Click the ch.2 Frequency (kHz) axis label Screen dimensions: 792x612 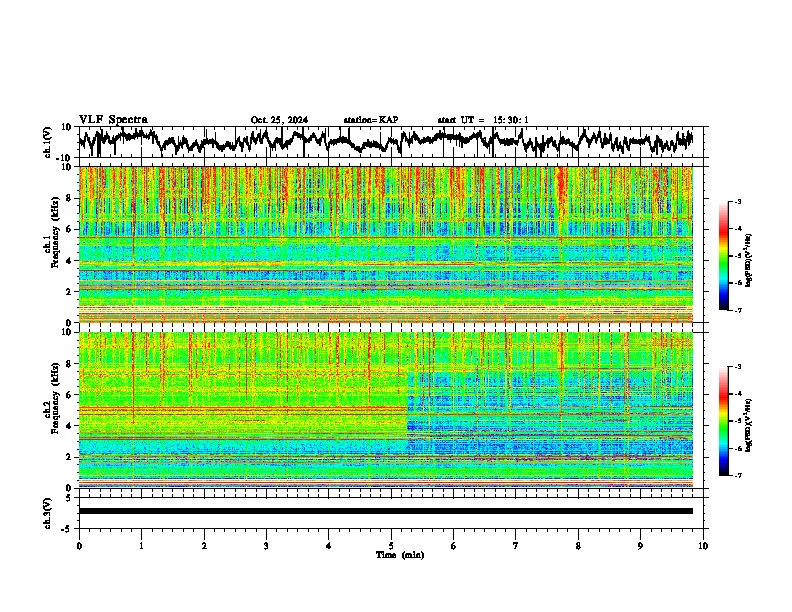point(51,398)
